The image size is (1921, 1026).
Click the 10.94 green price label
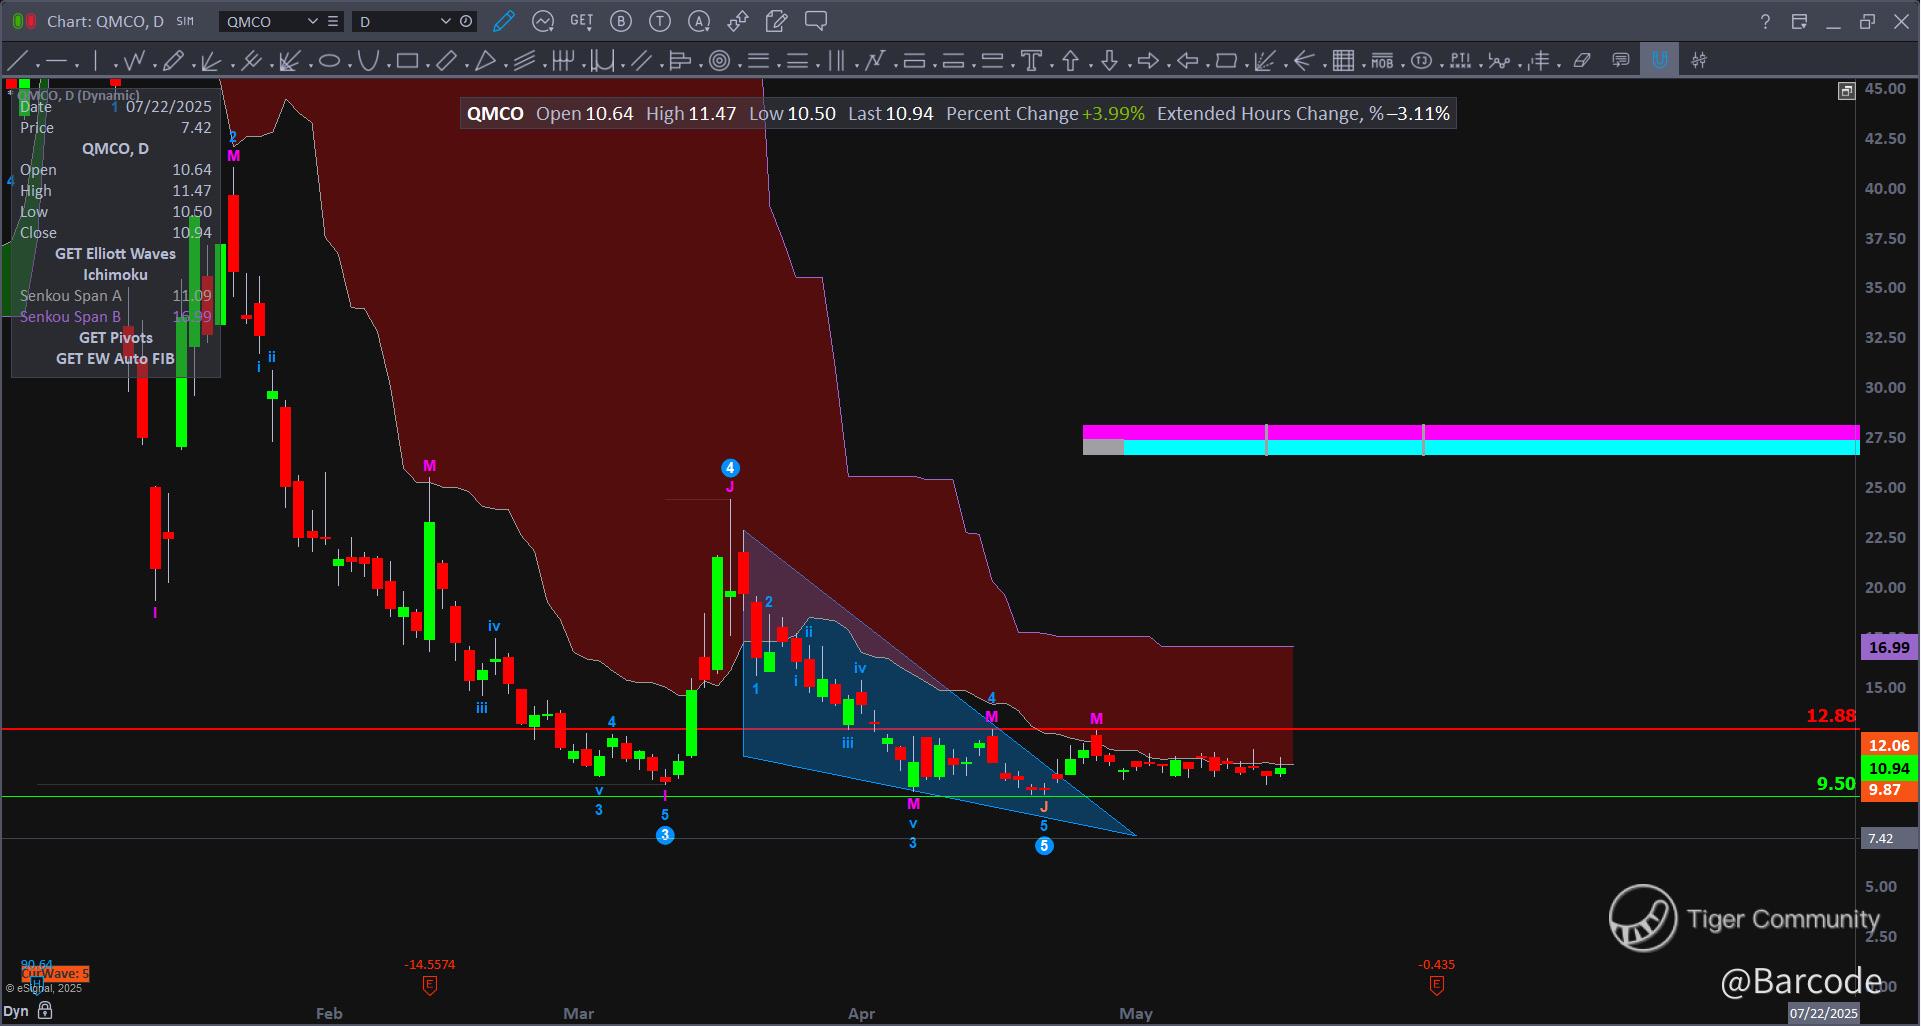(1888, 768)
